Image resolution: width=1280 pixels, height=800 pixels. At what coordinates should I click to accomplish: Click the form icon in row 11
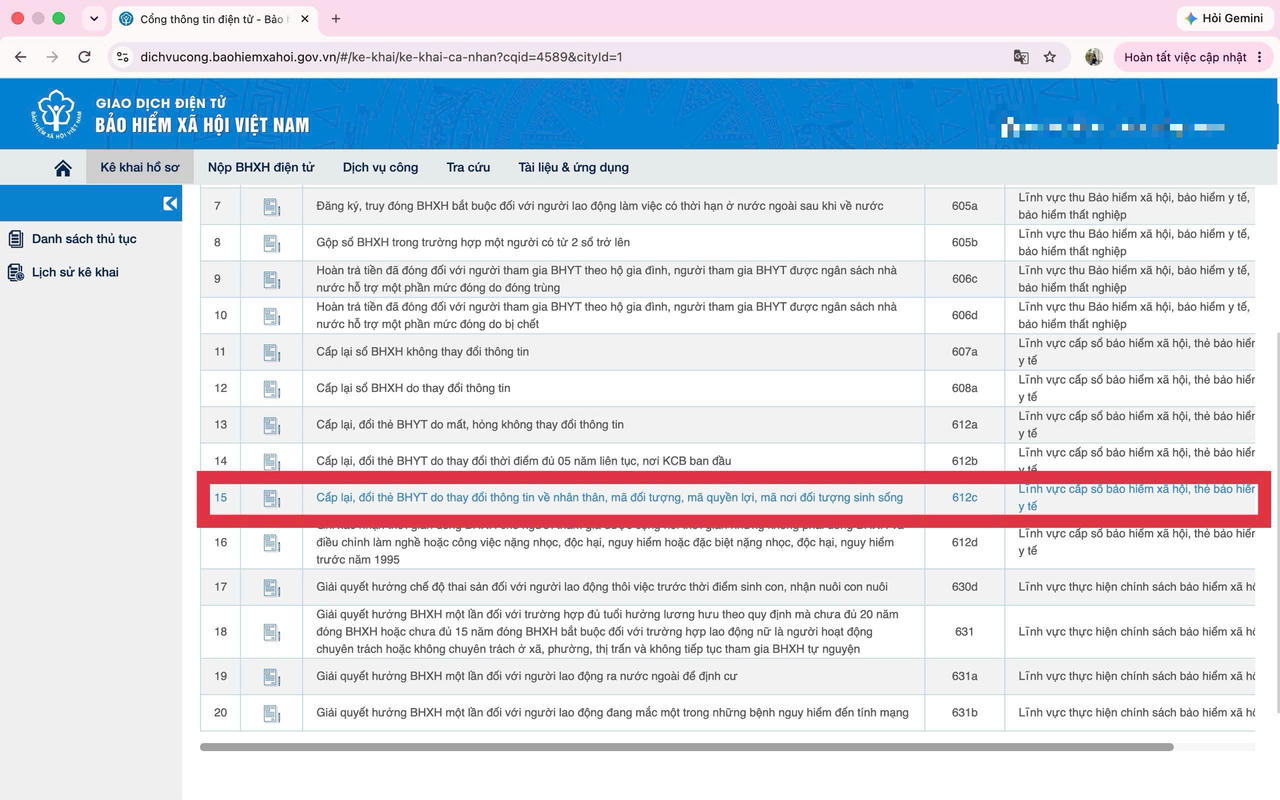pyautogui.click(x=272, y=352)
